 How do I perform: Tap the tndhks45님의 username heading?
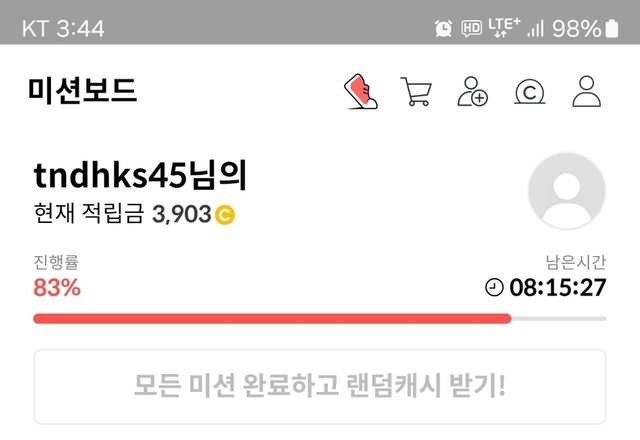140,176
